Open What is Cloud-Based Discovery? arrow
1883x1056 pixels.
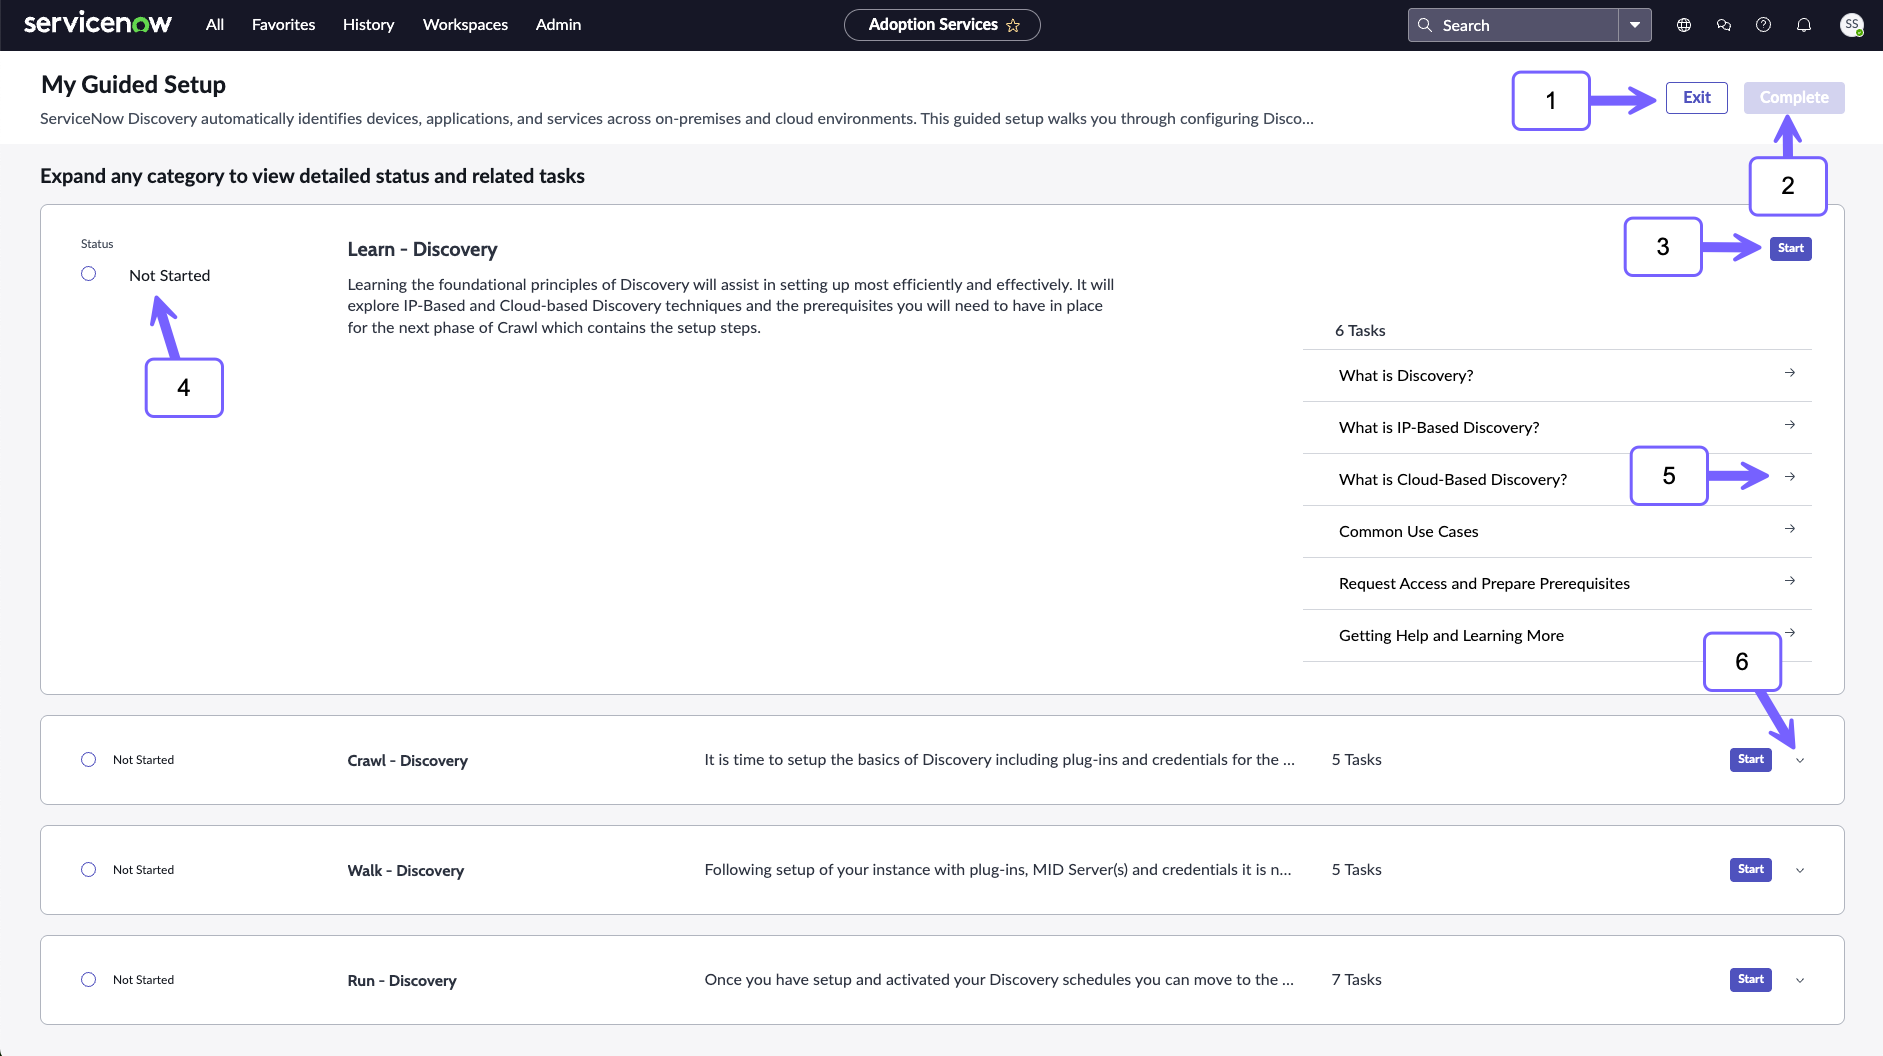tap(1790, 477)
